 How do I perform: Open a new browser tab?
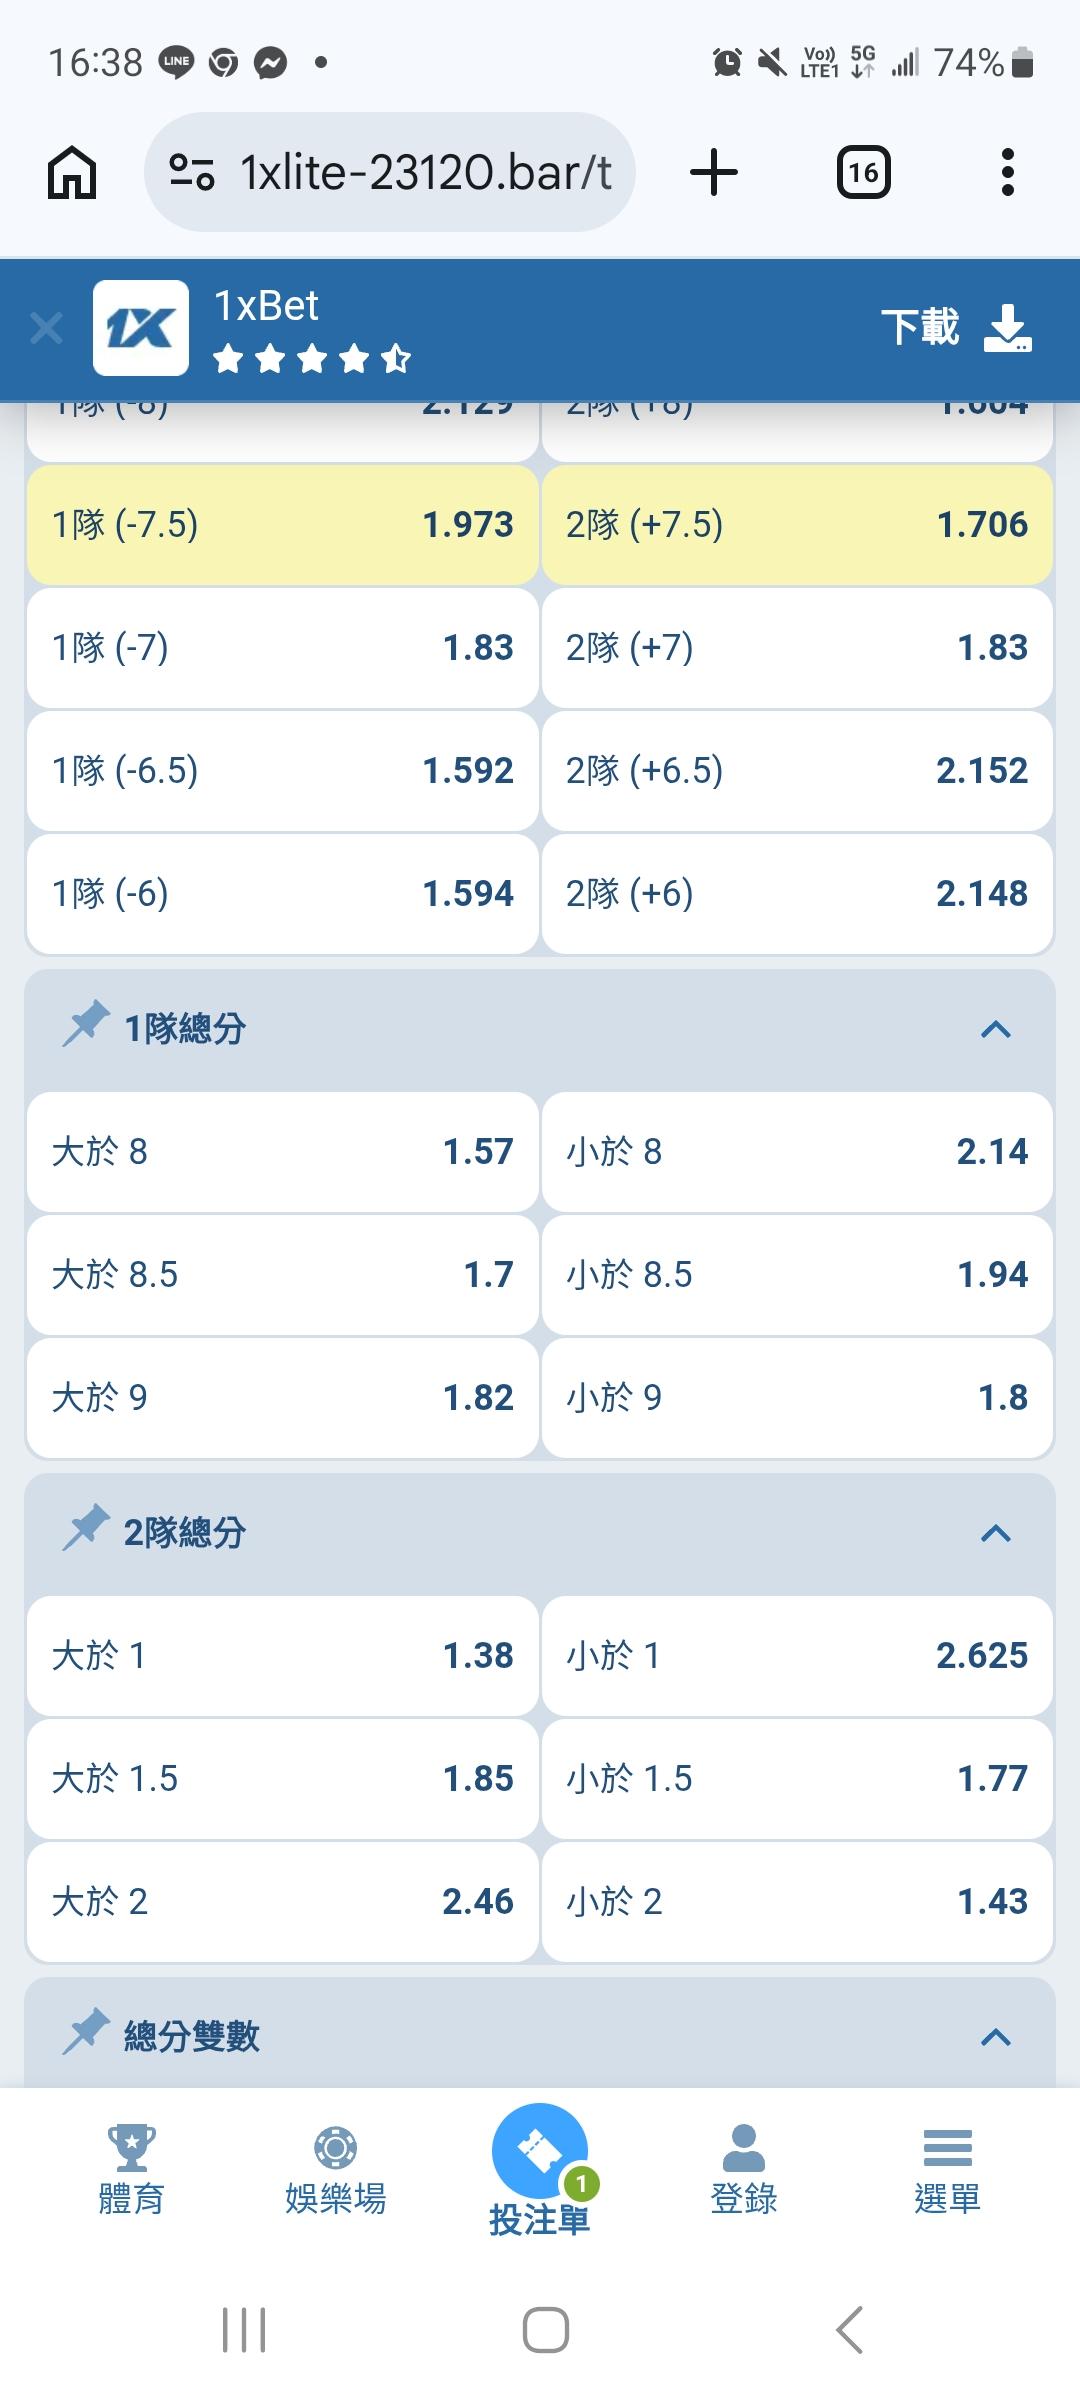click(x=714, y=172)
